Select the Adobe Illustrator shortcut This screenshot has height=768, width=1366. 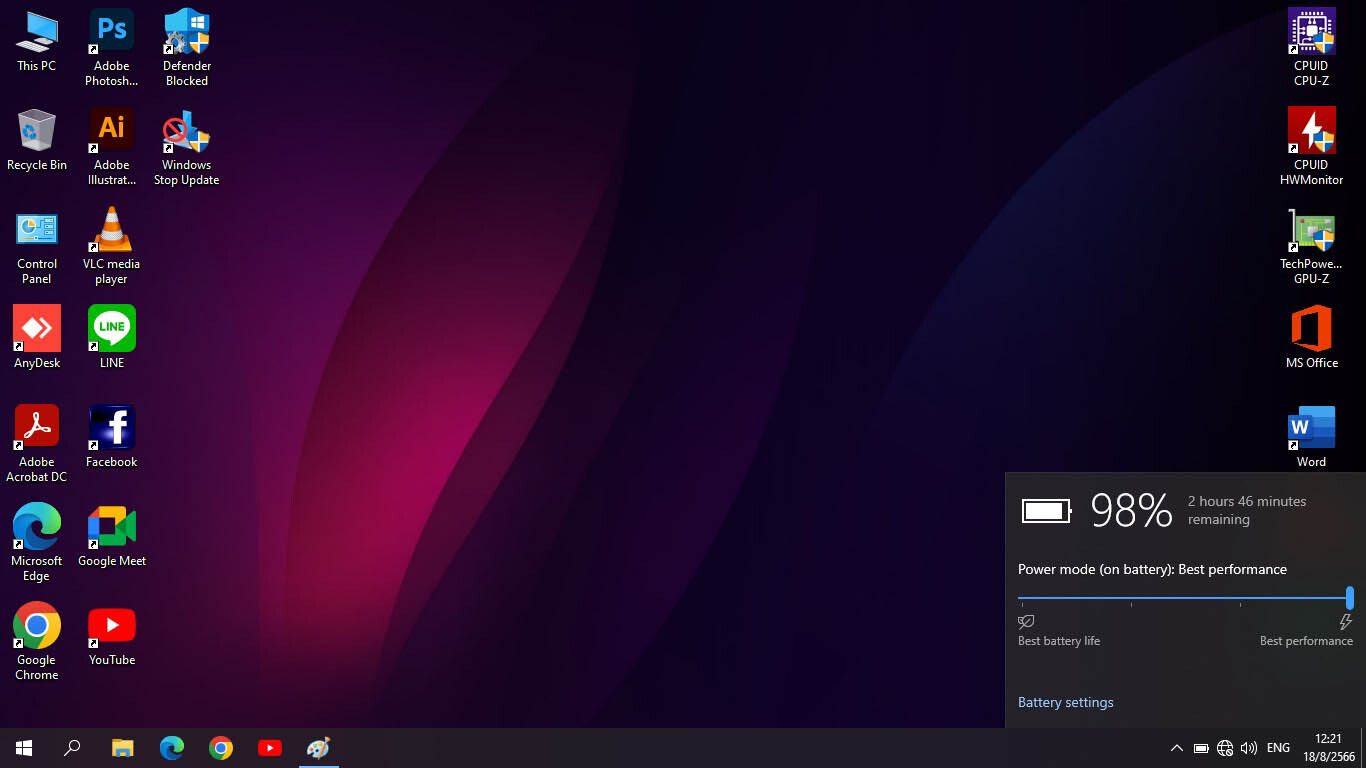112,147
